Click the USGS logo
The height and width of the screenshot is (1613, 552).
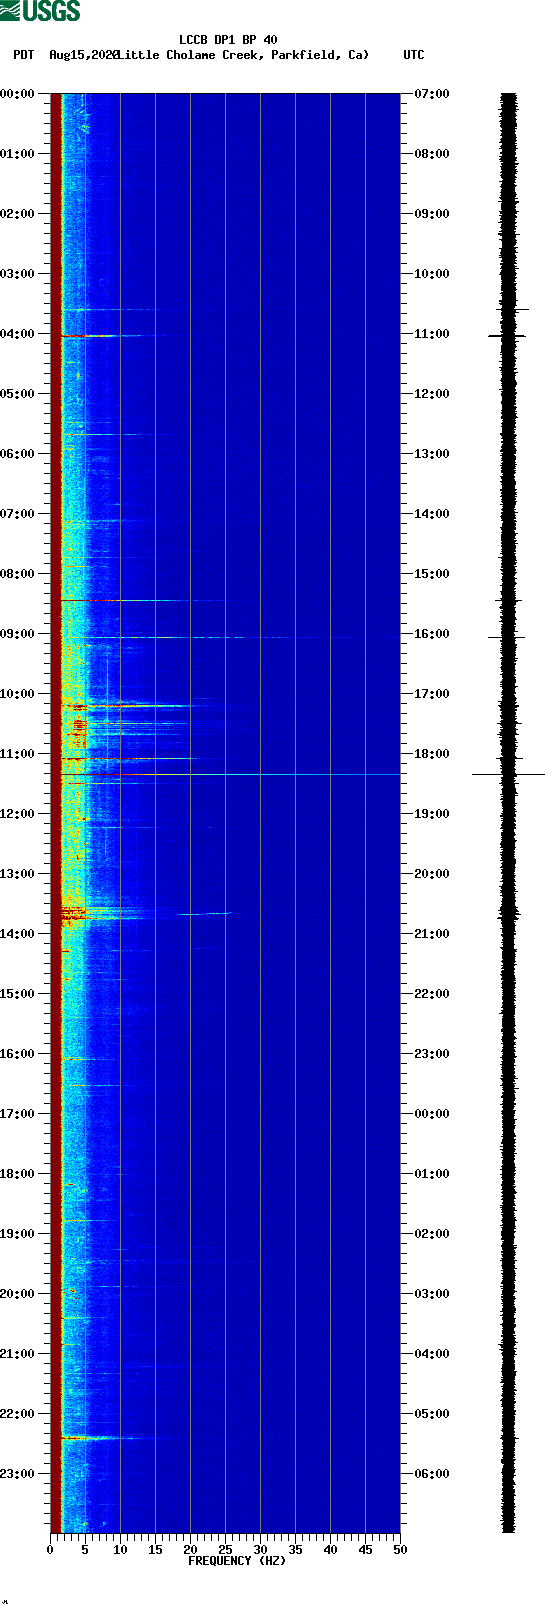tap(40, 11)
